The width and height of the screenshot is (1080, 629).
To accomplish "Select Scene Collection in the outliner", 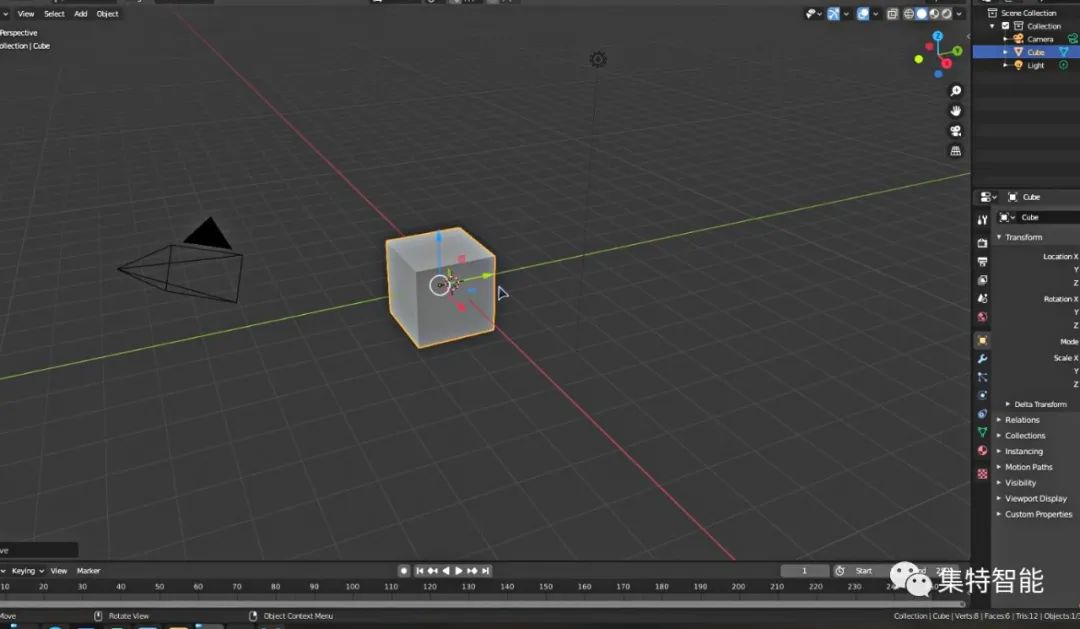I will pos(1028,13).
